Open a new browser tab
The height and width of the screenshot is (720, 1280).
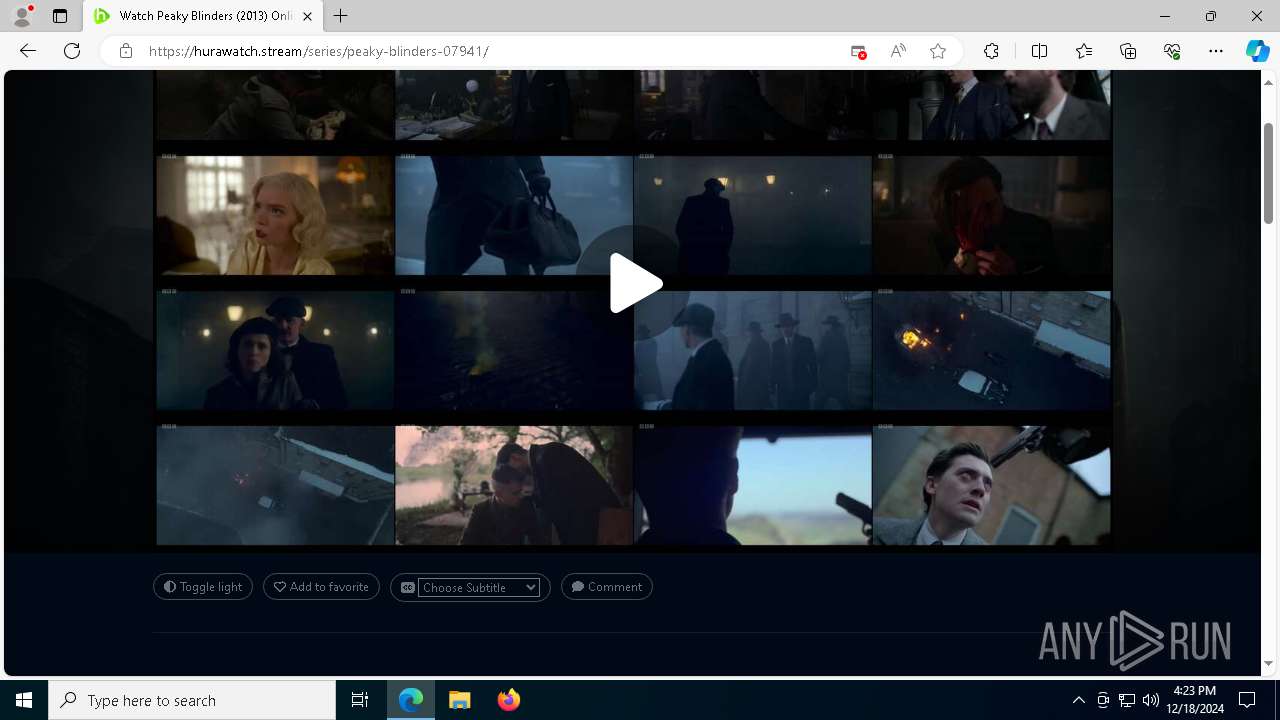coord(341,16)
